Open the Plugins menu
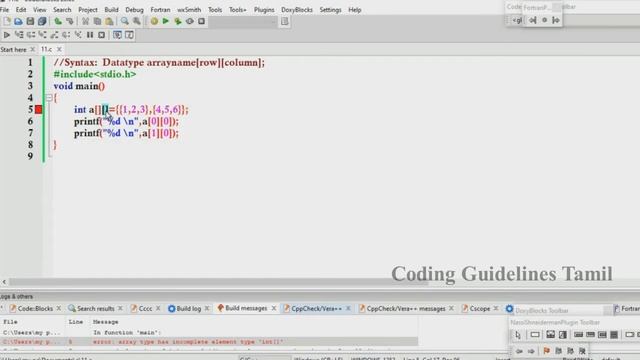This screenshot has height=360, width=640. (264, 10)
